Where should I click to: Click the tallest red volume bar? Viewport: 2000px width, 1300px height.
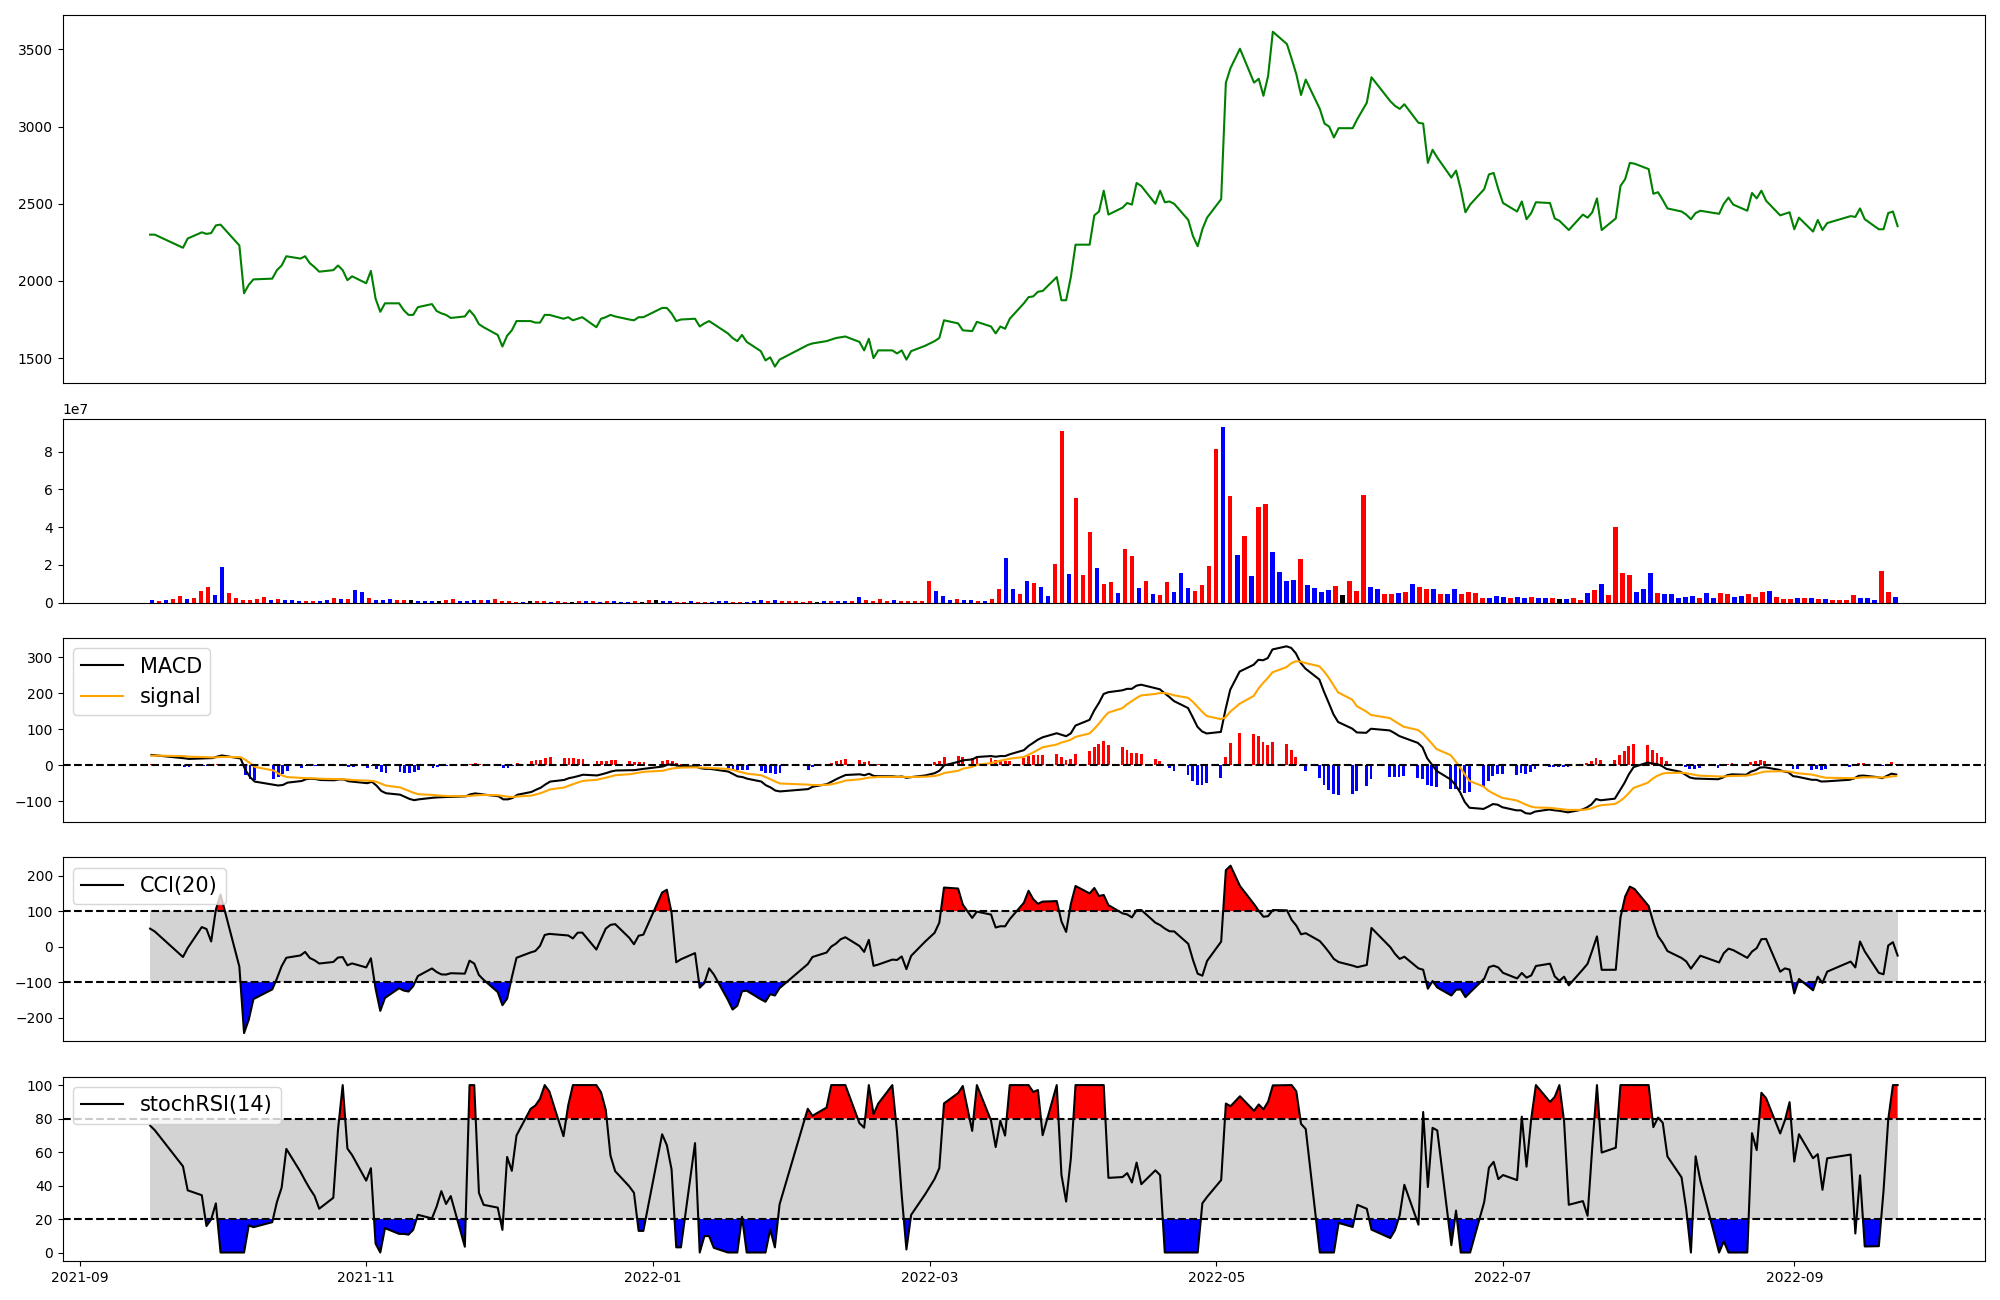pos(1062,517)
